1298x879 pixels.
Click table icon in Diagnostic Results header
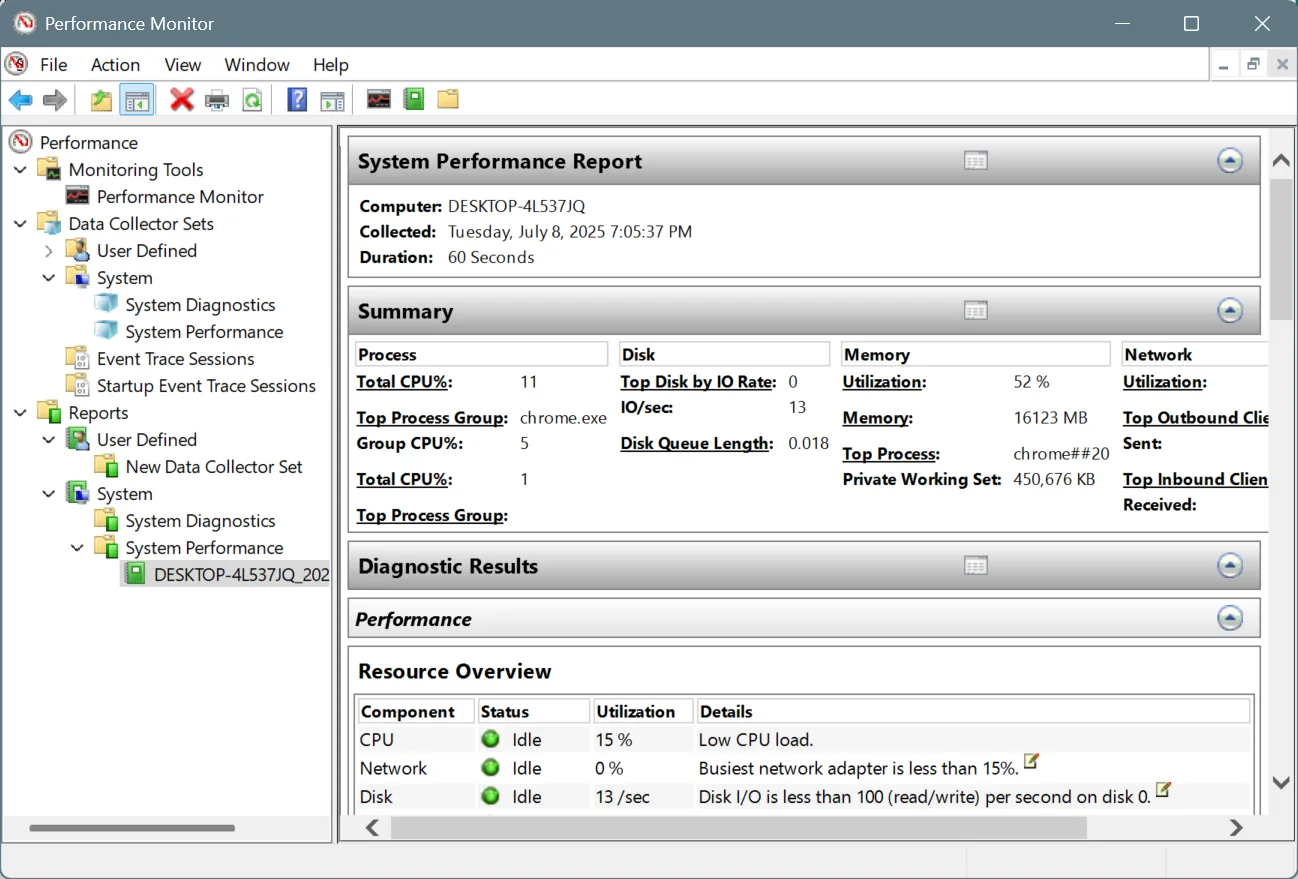[x=976, y=566]
